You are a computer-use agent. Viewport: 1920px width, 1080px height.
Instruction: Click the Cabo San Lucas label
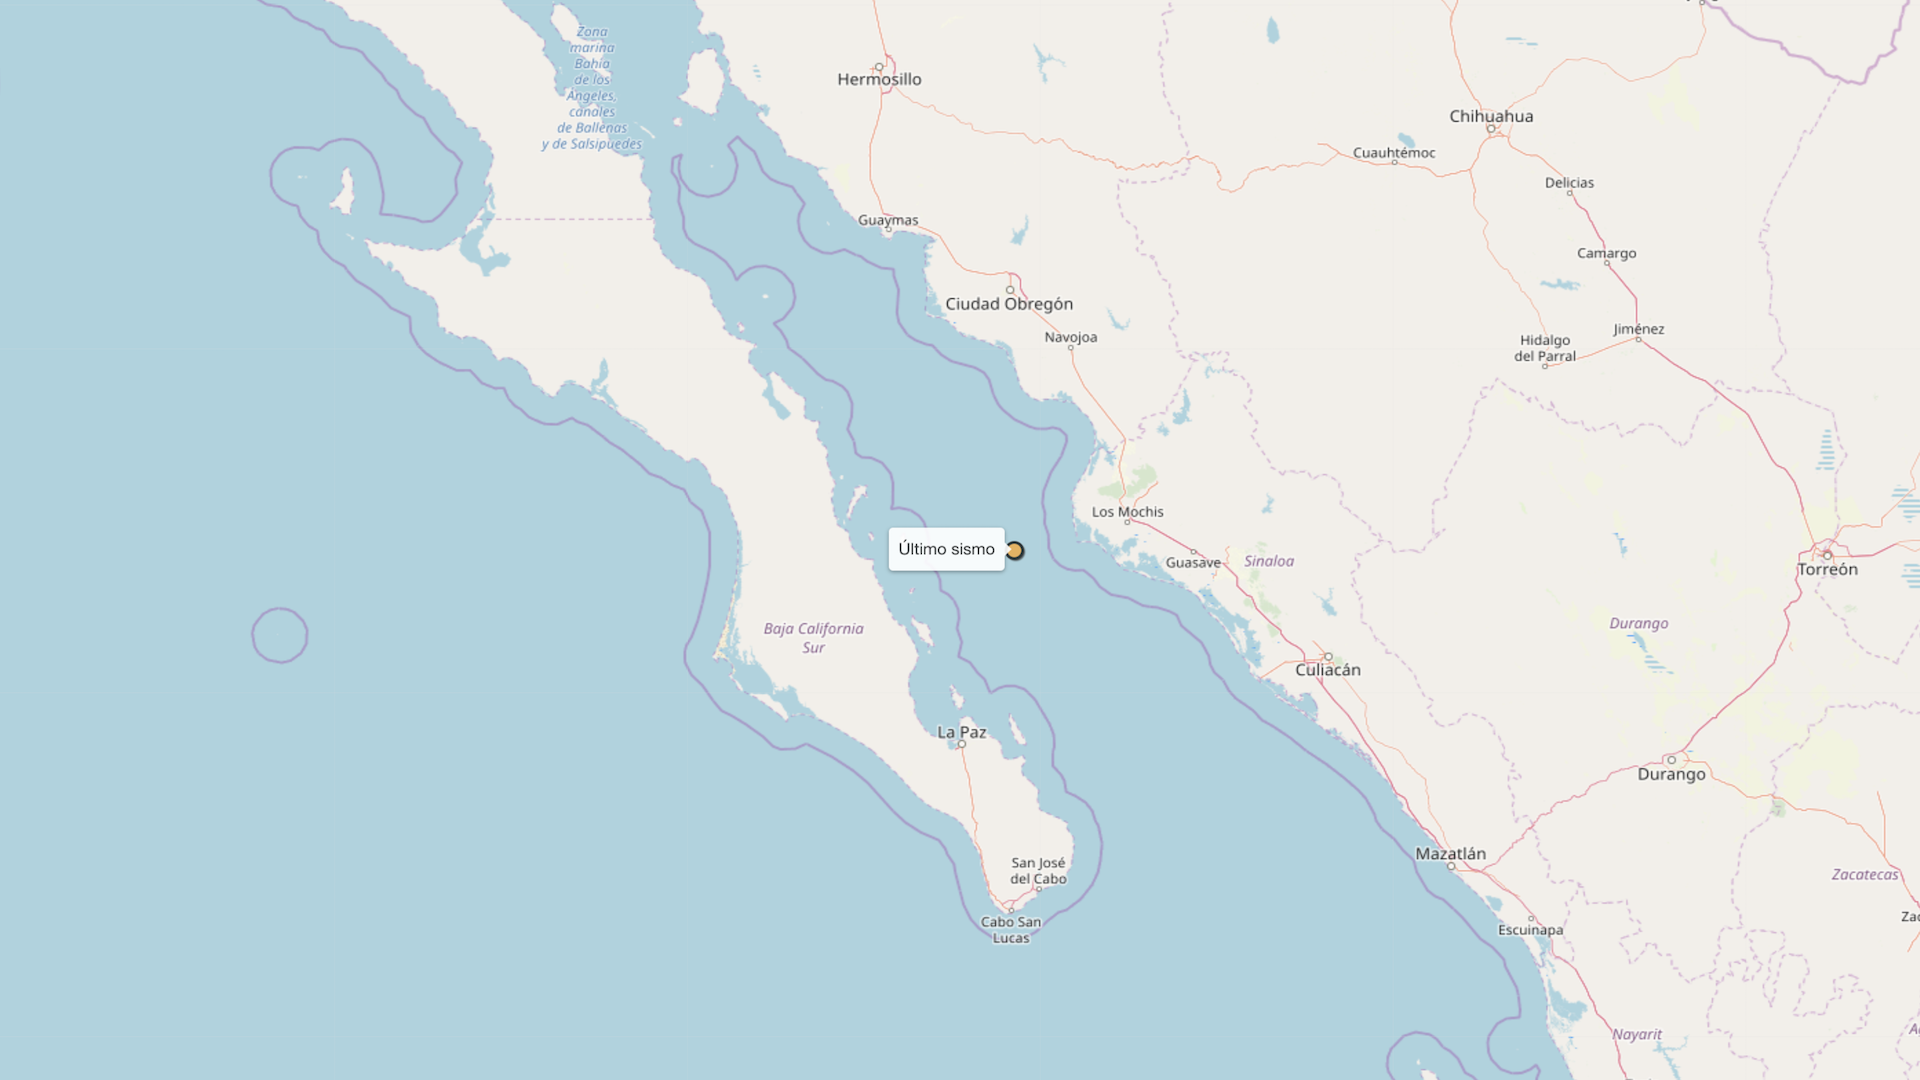[1011, 930]
